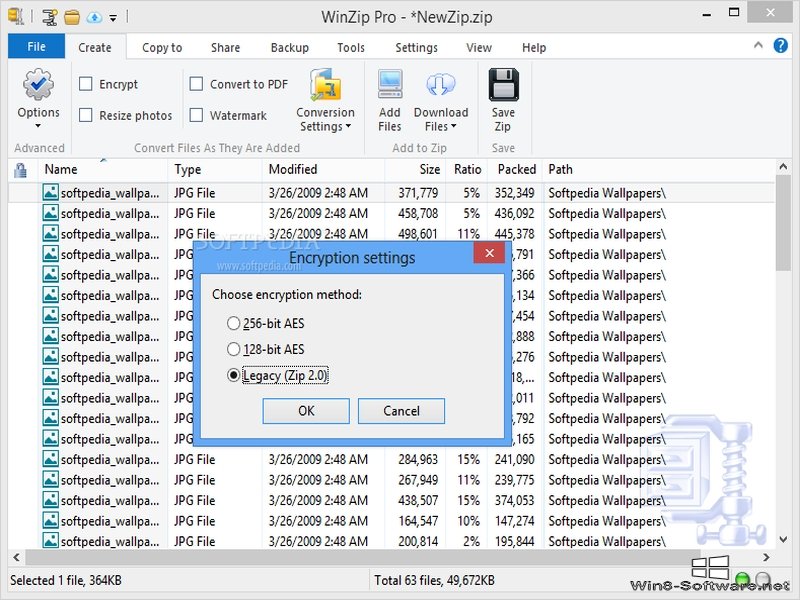
Task: Click the horizontal scrollbar right arrow
Action: tap(766, 557)
